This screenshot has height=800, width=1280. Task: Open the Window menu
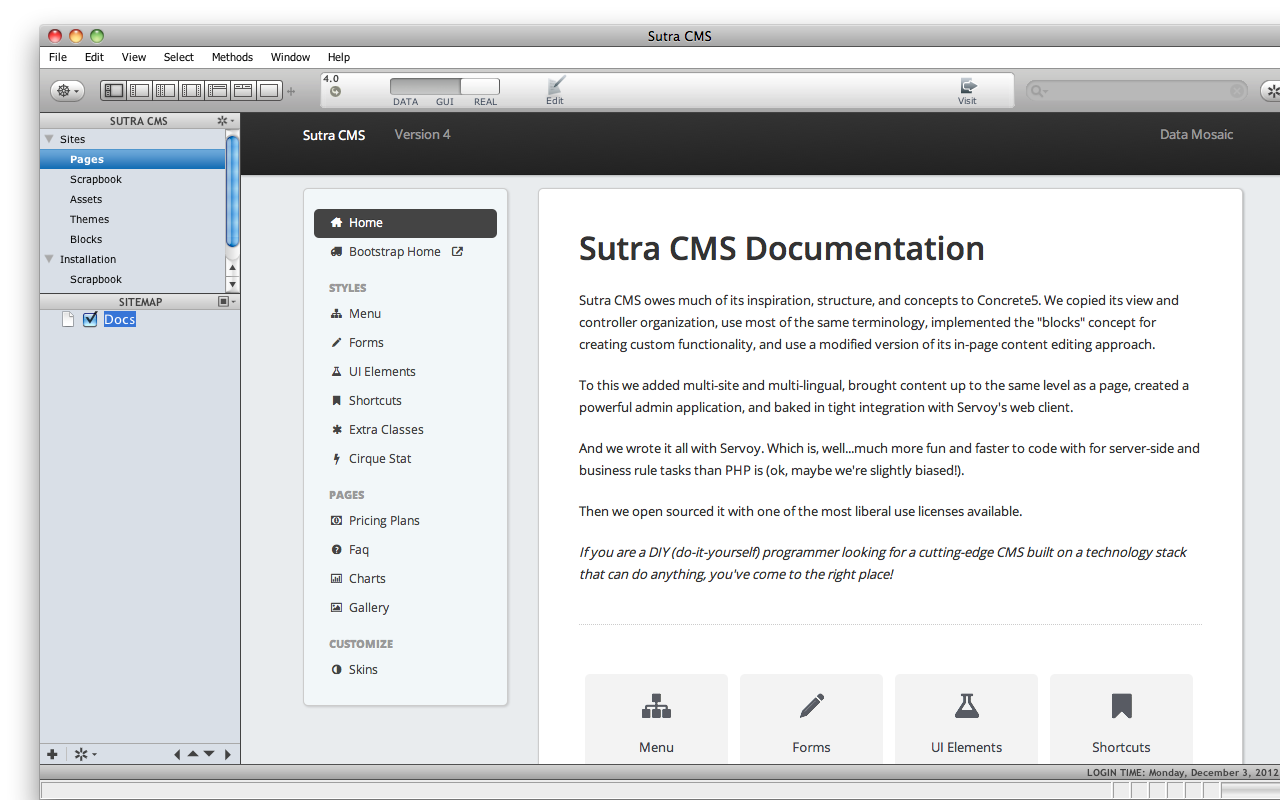pyautogui.click(x=290, y=57)
